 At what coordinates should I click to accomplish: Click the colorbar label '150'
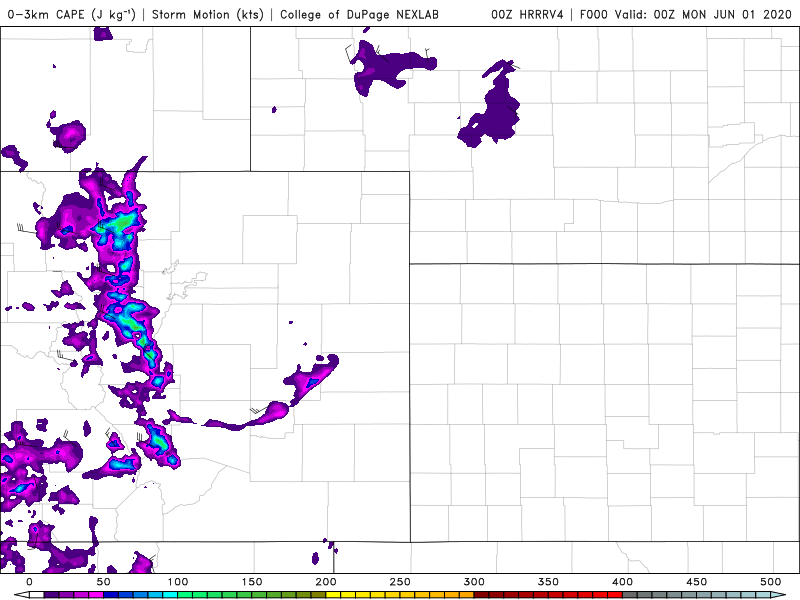click(252, 582)
